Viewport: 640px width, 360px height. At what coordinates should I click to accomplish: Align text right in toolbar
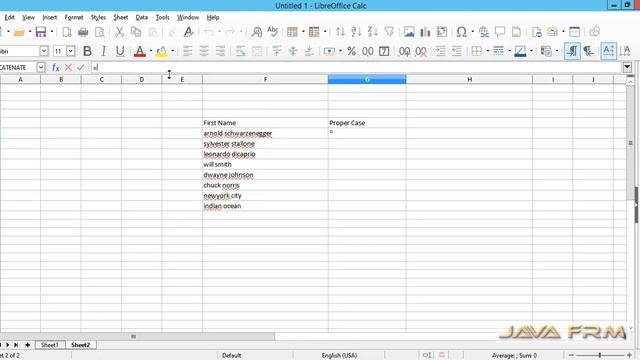tap(220, 51)
